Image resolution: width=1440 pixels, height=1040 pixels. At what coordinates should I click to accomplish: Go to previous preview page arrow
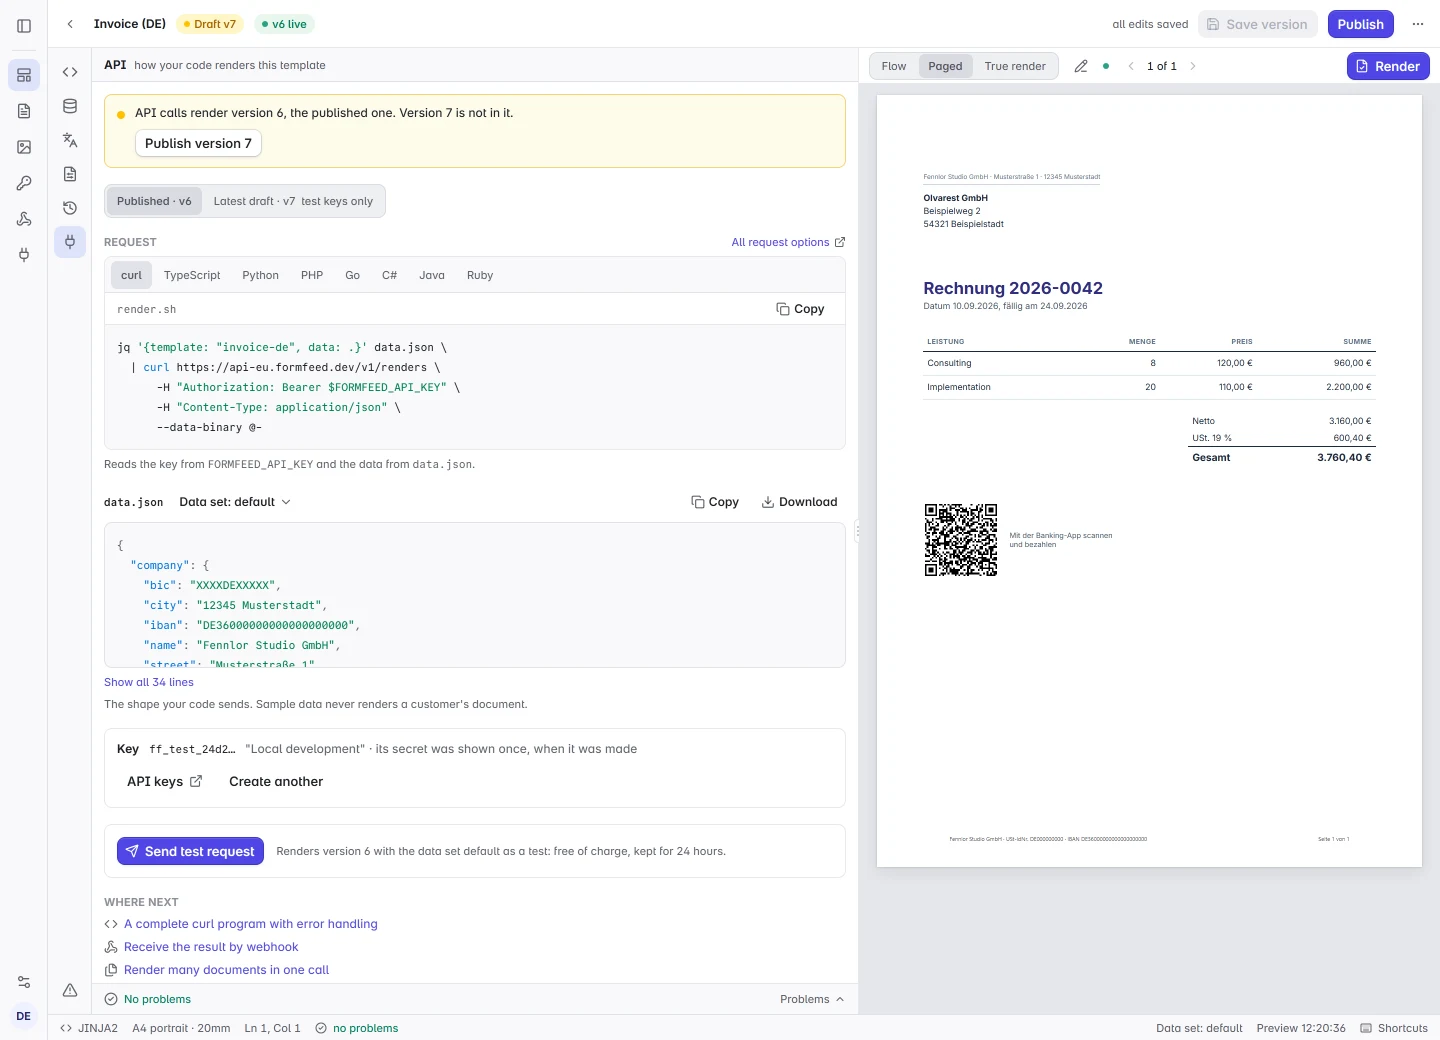point(1131,66)
